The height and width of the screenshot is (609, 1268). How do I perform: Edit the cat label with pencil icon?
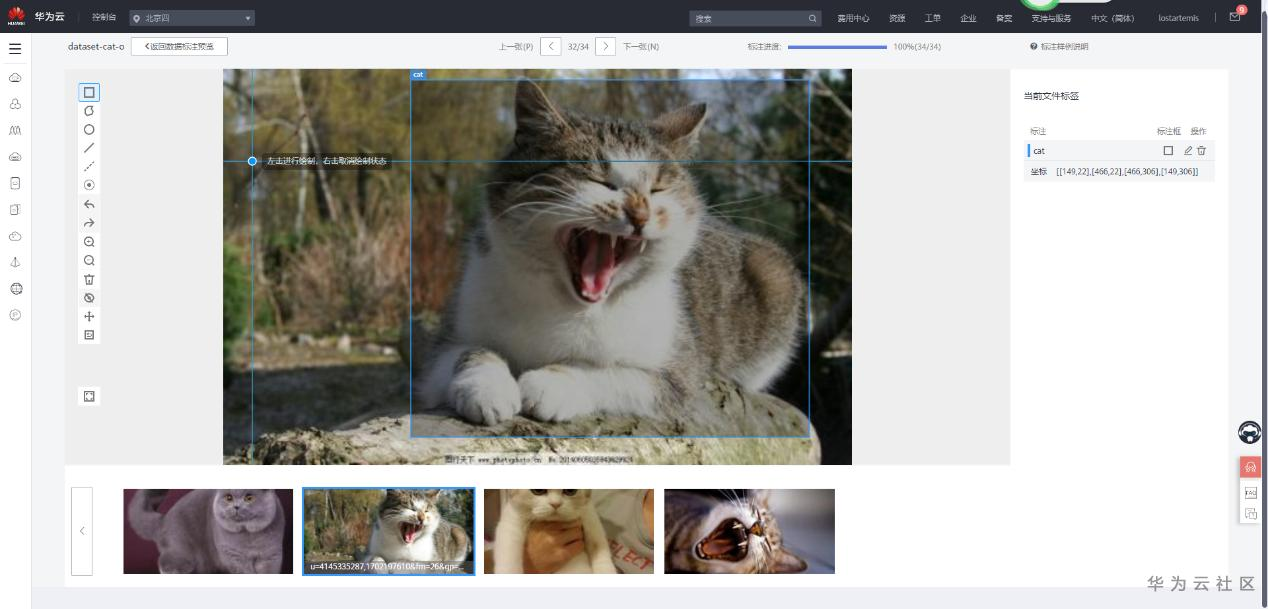(1188, 151)
